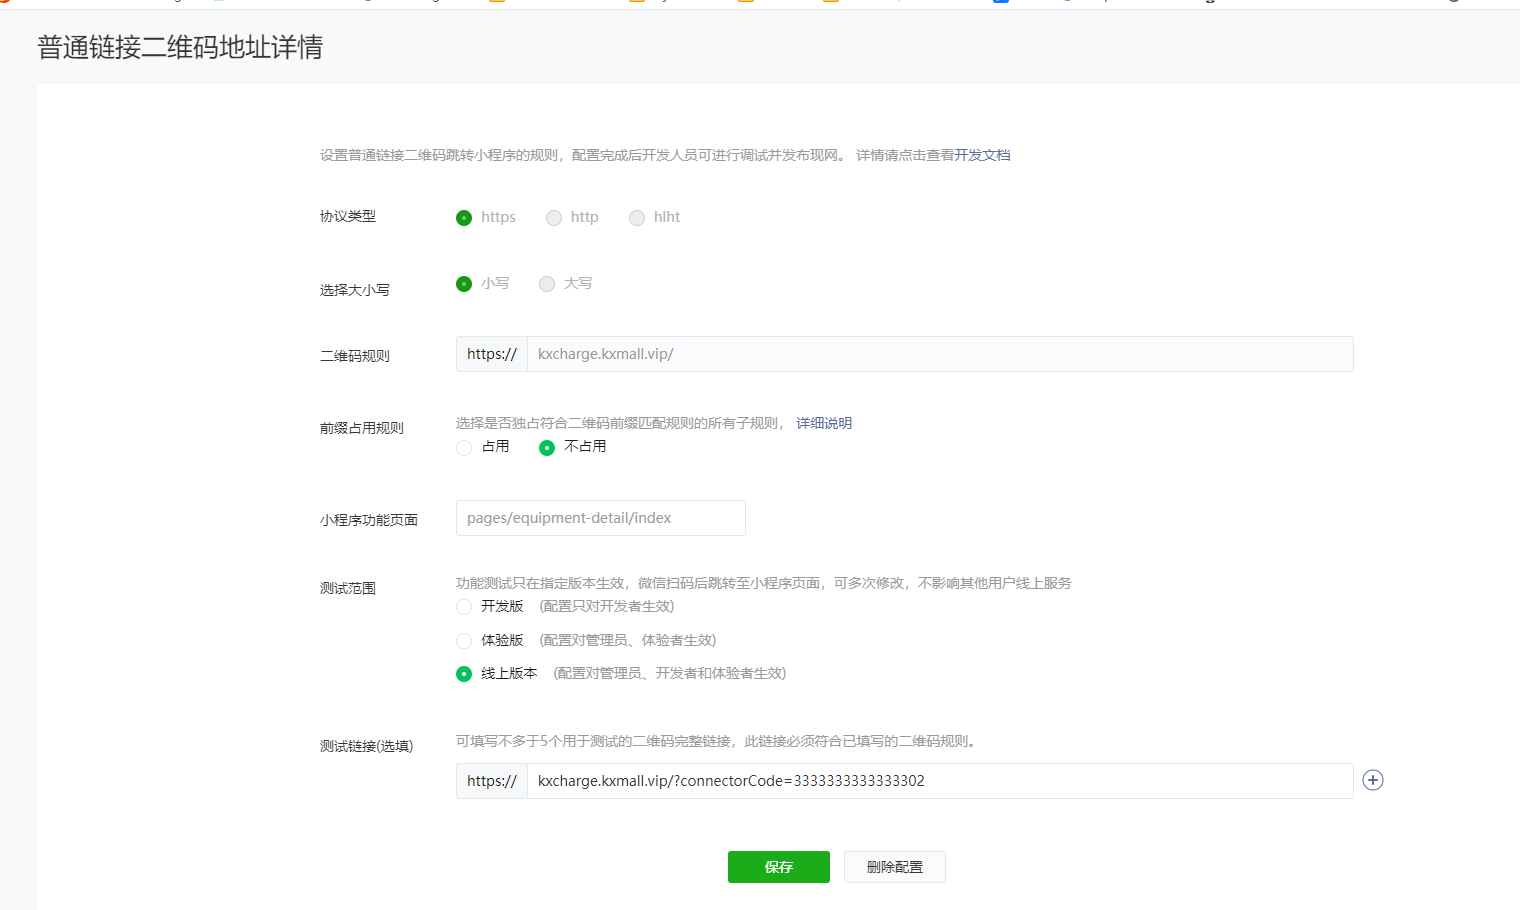
Task: Open 详细说明 detailed explanation link
Action: [824, 423]
